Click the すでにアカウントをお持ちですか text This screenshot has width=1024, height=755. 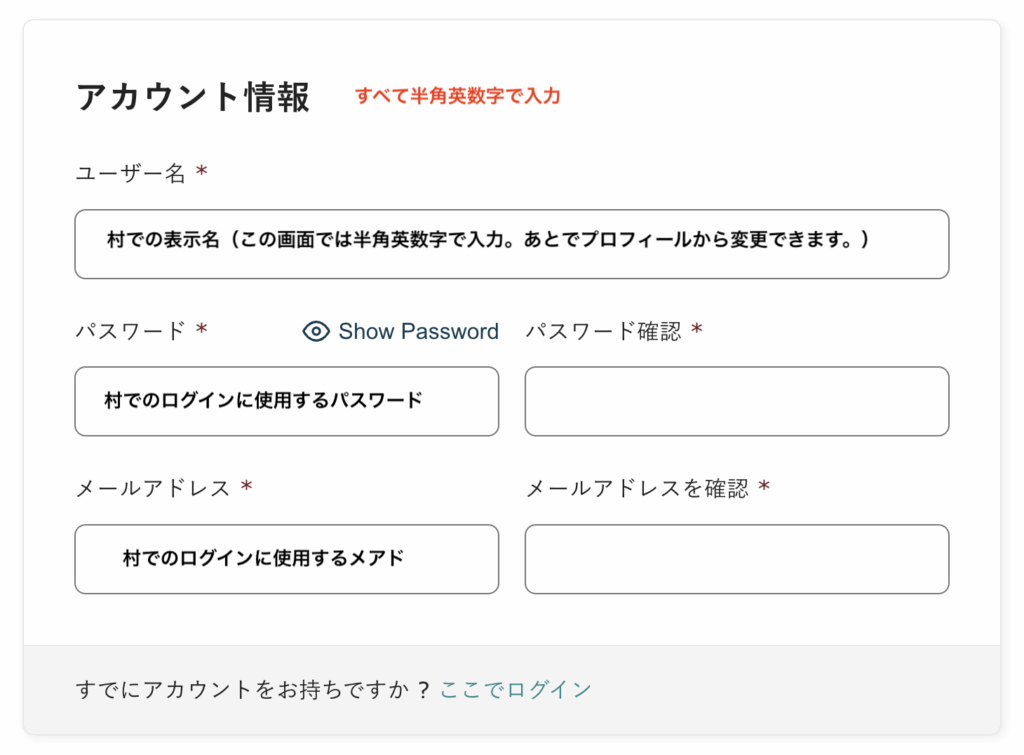pos(252,689)
